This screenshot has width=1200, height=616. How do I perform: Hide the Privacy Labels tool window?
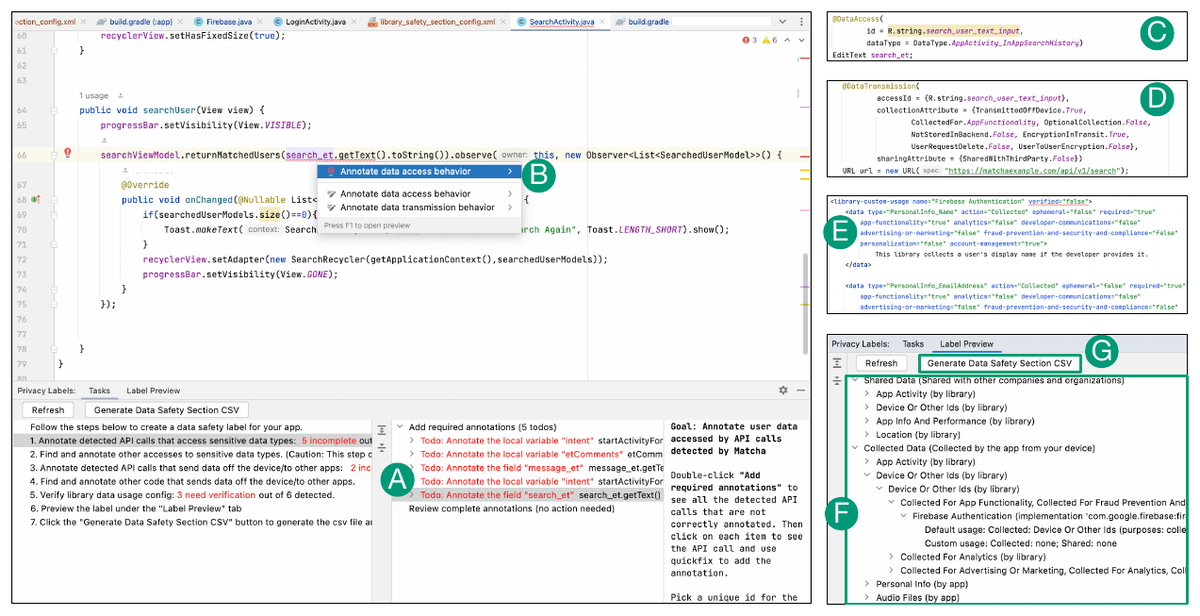(800, 391)
